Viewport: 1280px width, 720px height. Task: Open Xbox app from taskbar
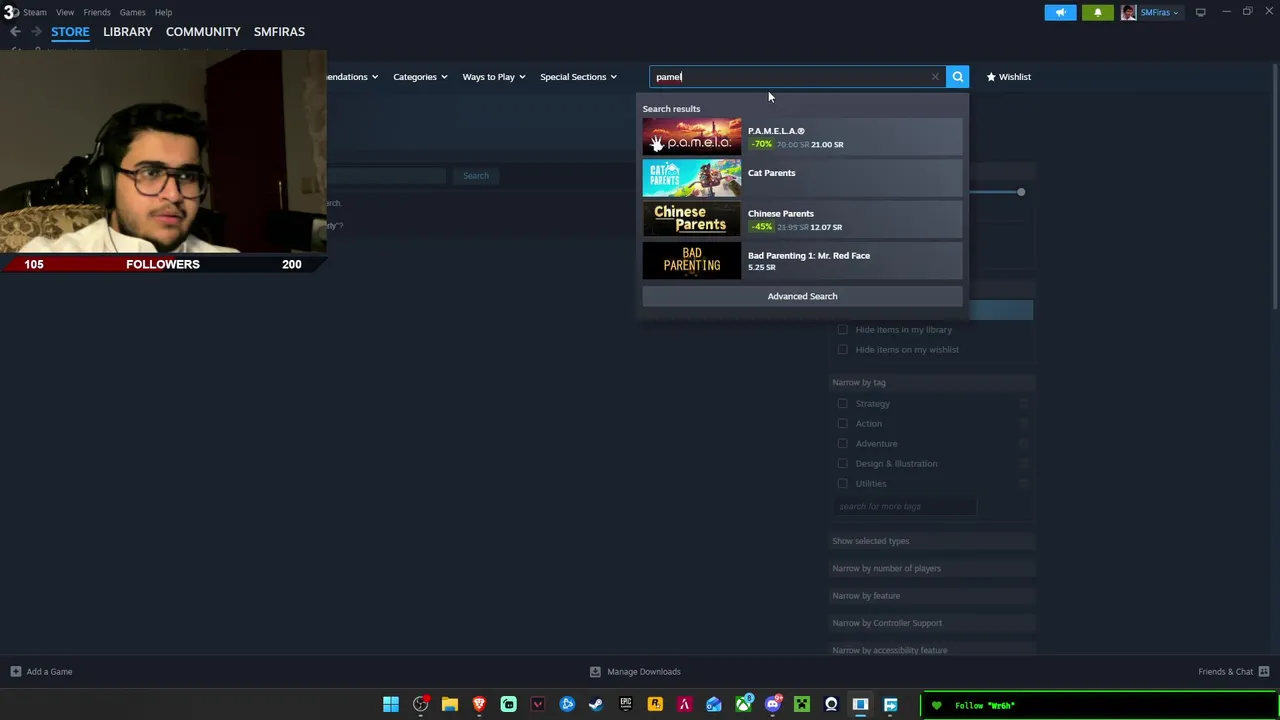743,705
